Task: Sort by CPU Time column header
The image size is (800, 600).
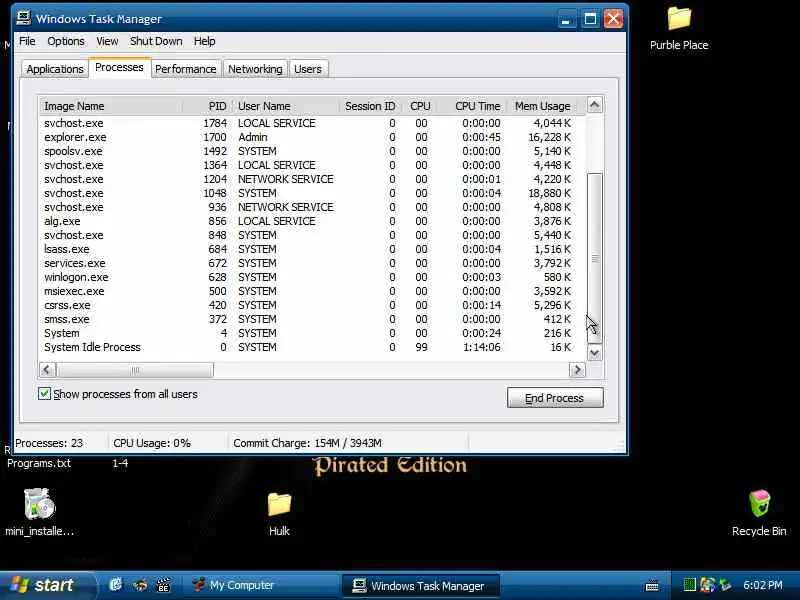Action: pos(472,106)
